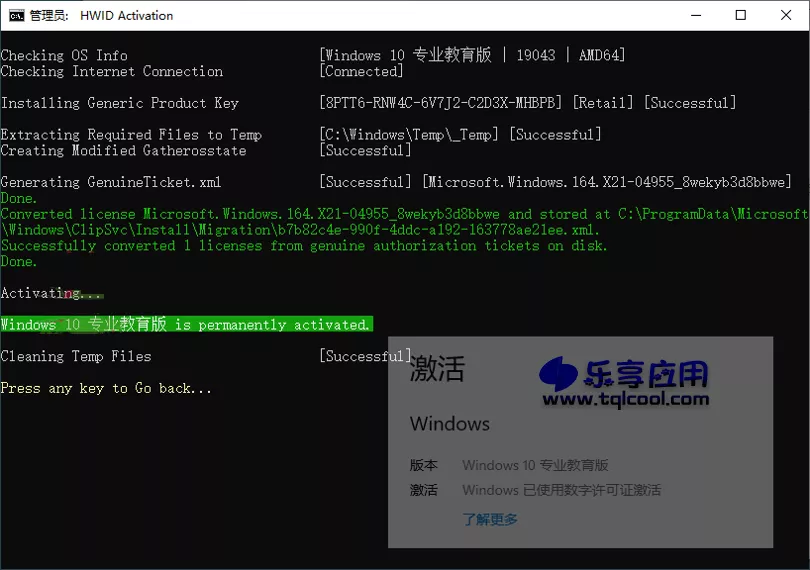The width and height of the screenshot is (810, 570).
Task: Click '[Successful]' on the Gatherosstate line
Action: tap(365, 150)
